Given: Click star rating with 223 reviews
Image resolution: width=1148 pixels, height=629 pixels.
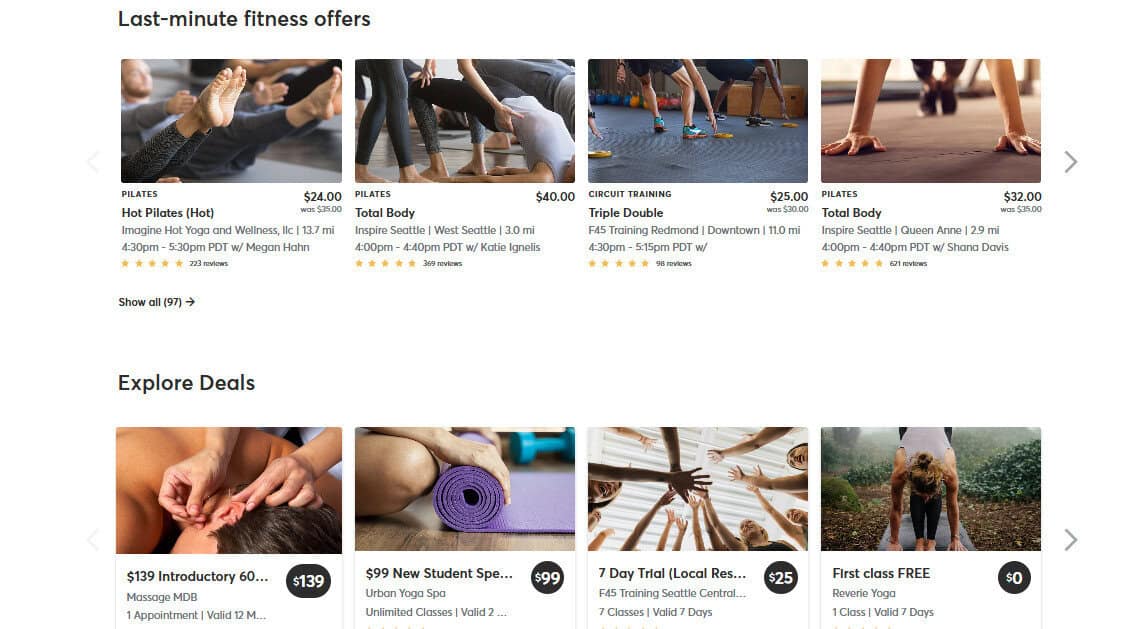Looking at the screenshot, I should tap(174, 264).
